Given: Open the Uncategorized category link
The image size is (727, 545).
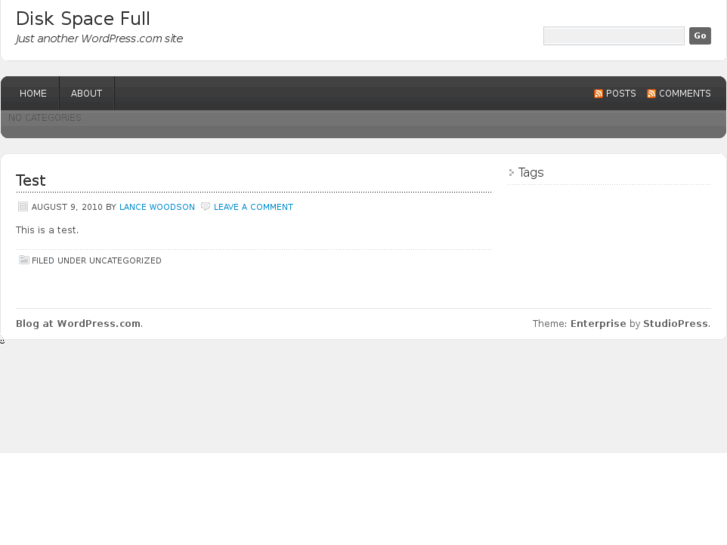Looking at the screenshot, I should (x=125, y=261).
